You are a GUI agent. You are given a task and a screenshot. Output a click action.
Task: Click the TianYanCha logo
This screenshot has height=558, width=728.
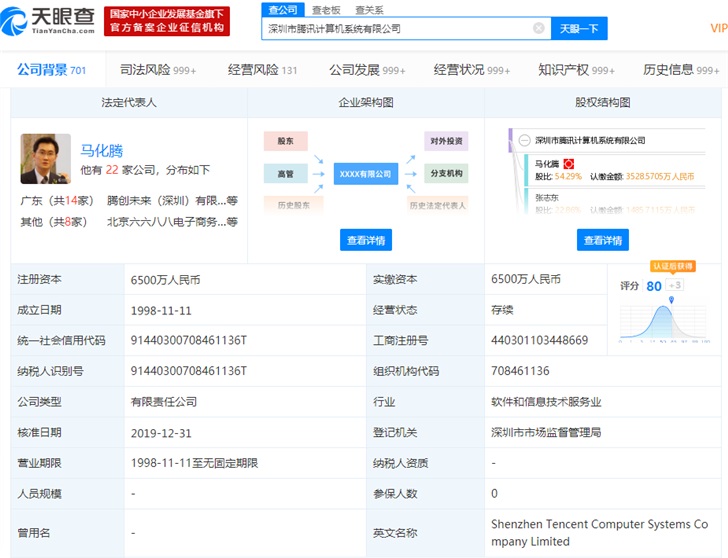tap(47, 20)
